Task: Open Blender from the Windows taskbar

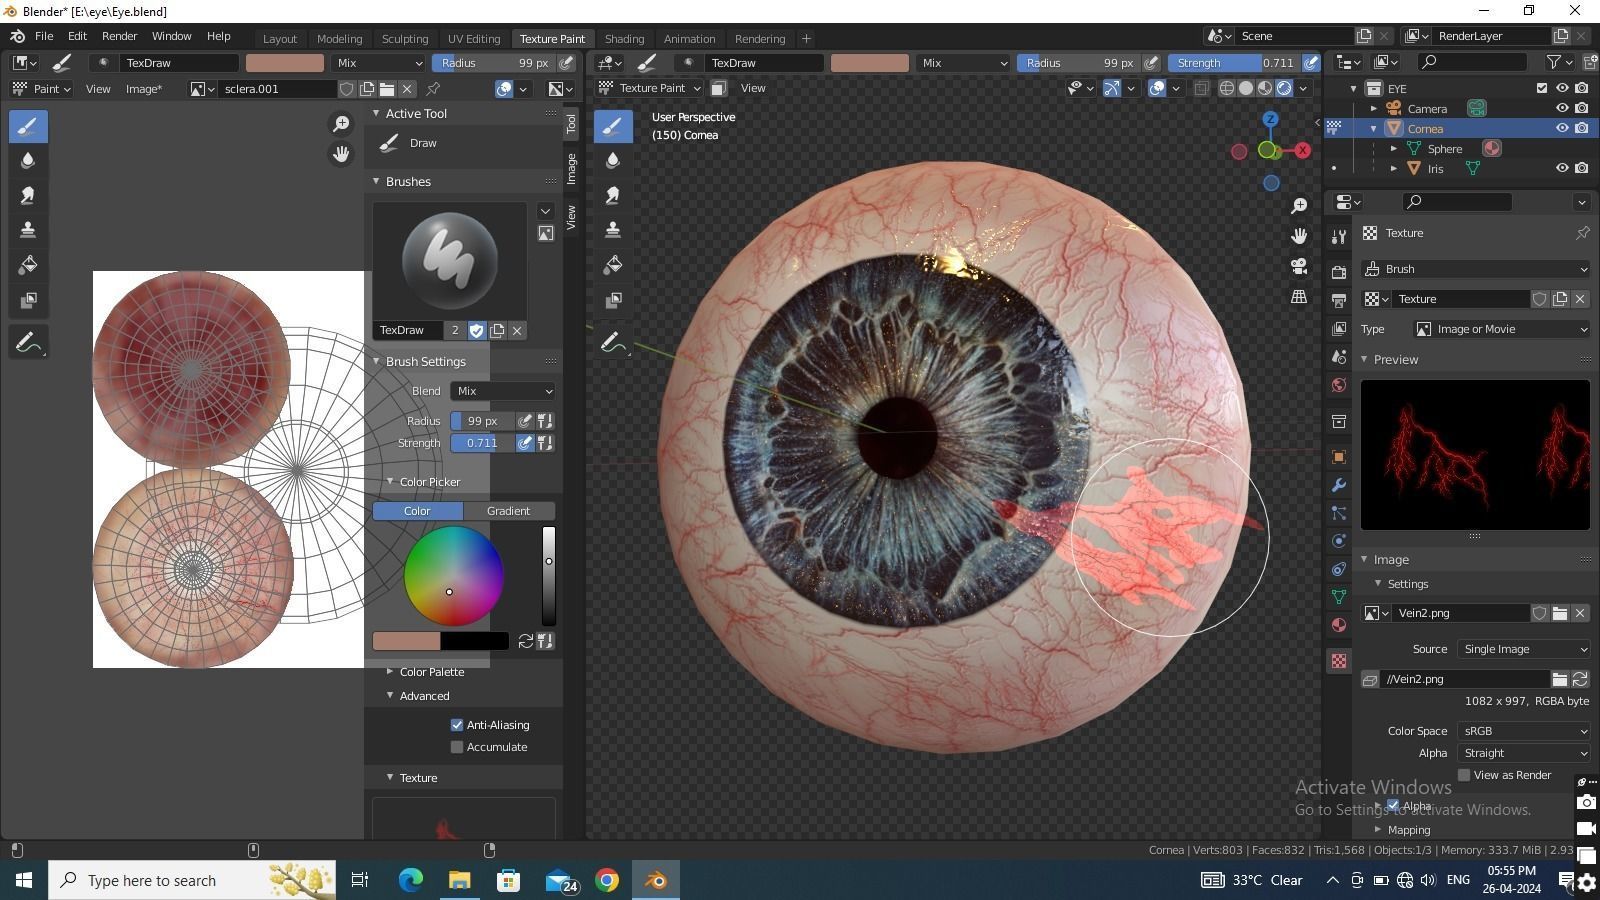Action: point(656,880)
